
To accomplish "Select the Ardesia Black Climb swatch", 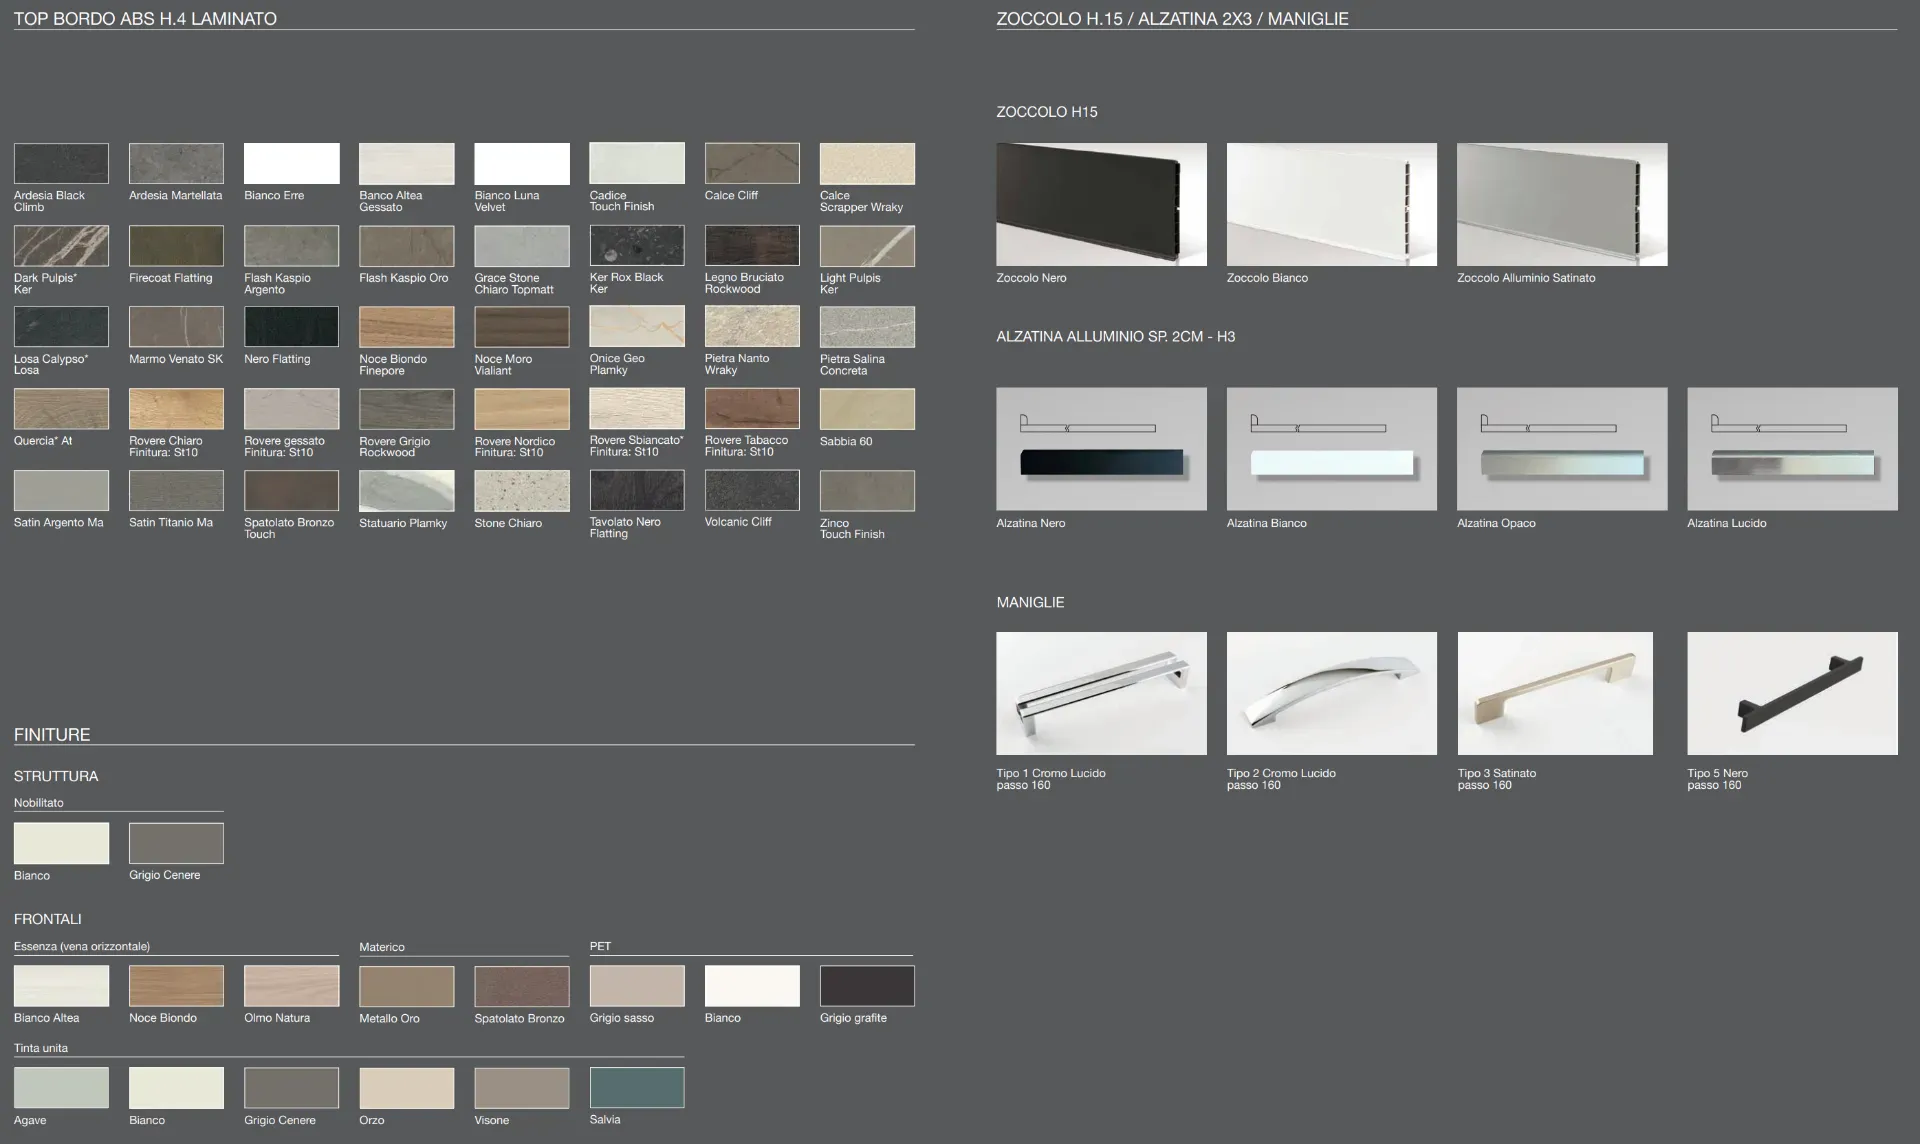I will click(61, 163).
